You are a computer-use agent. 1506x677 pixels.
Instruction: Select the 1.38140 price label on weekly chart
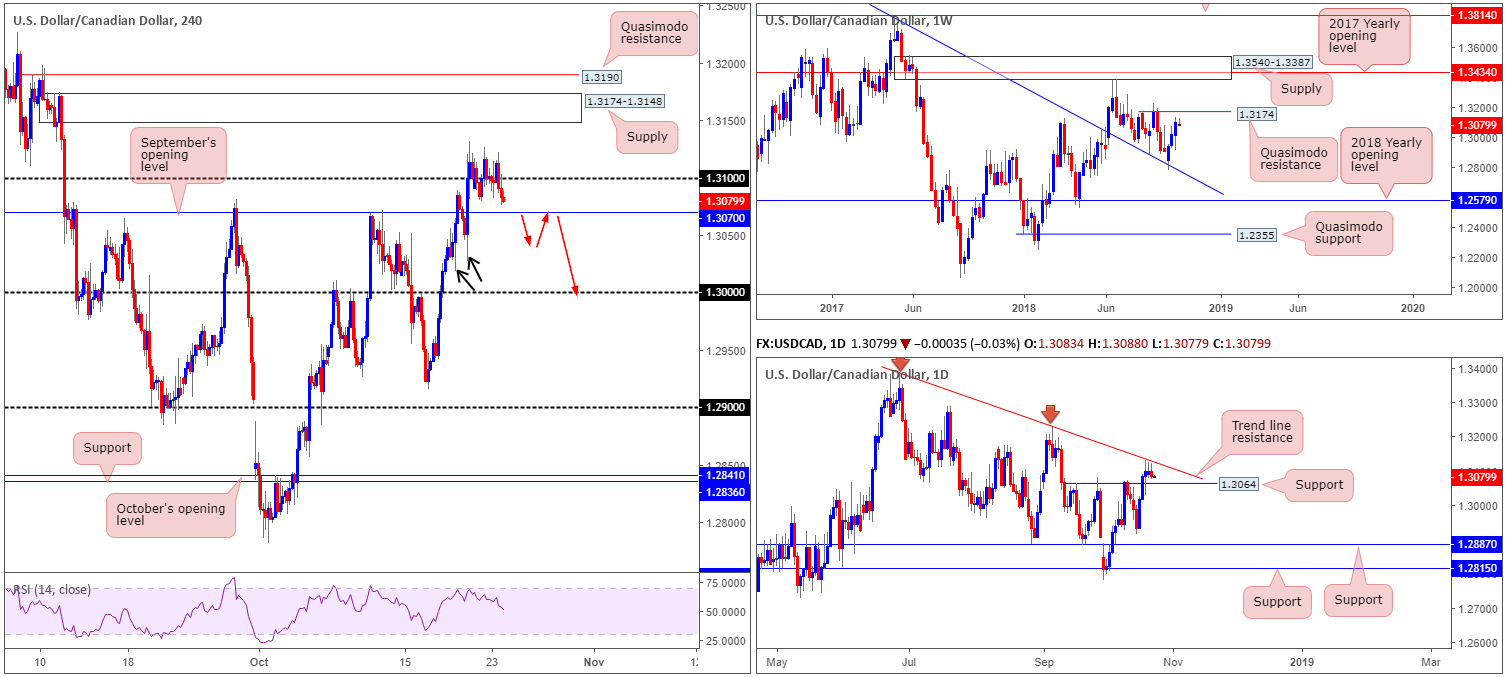(x=1476, y=17)
